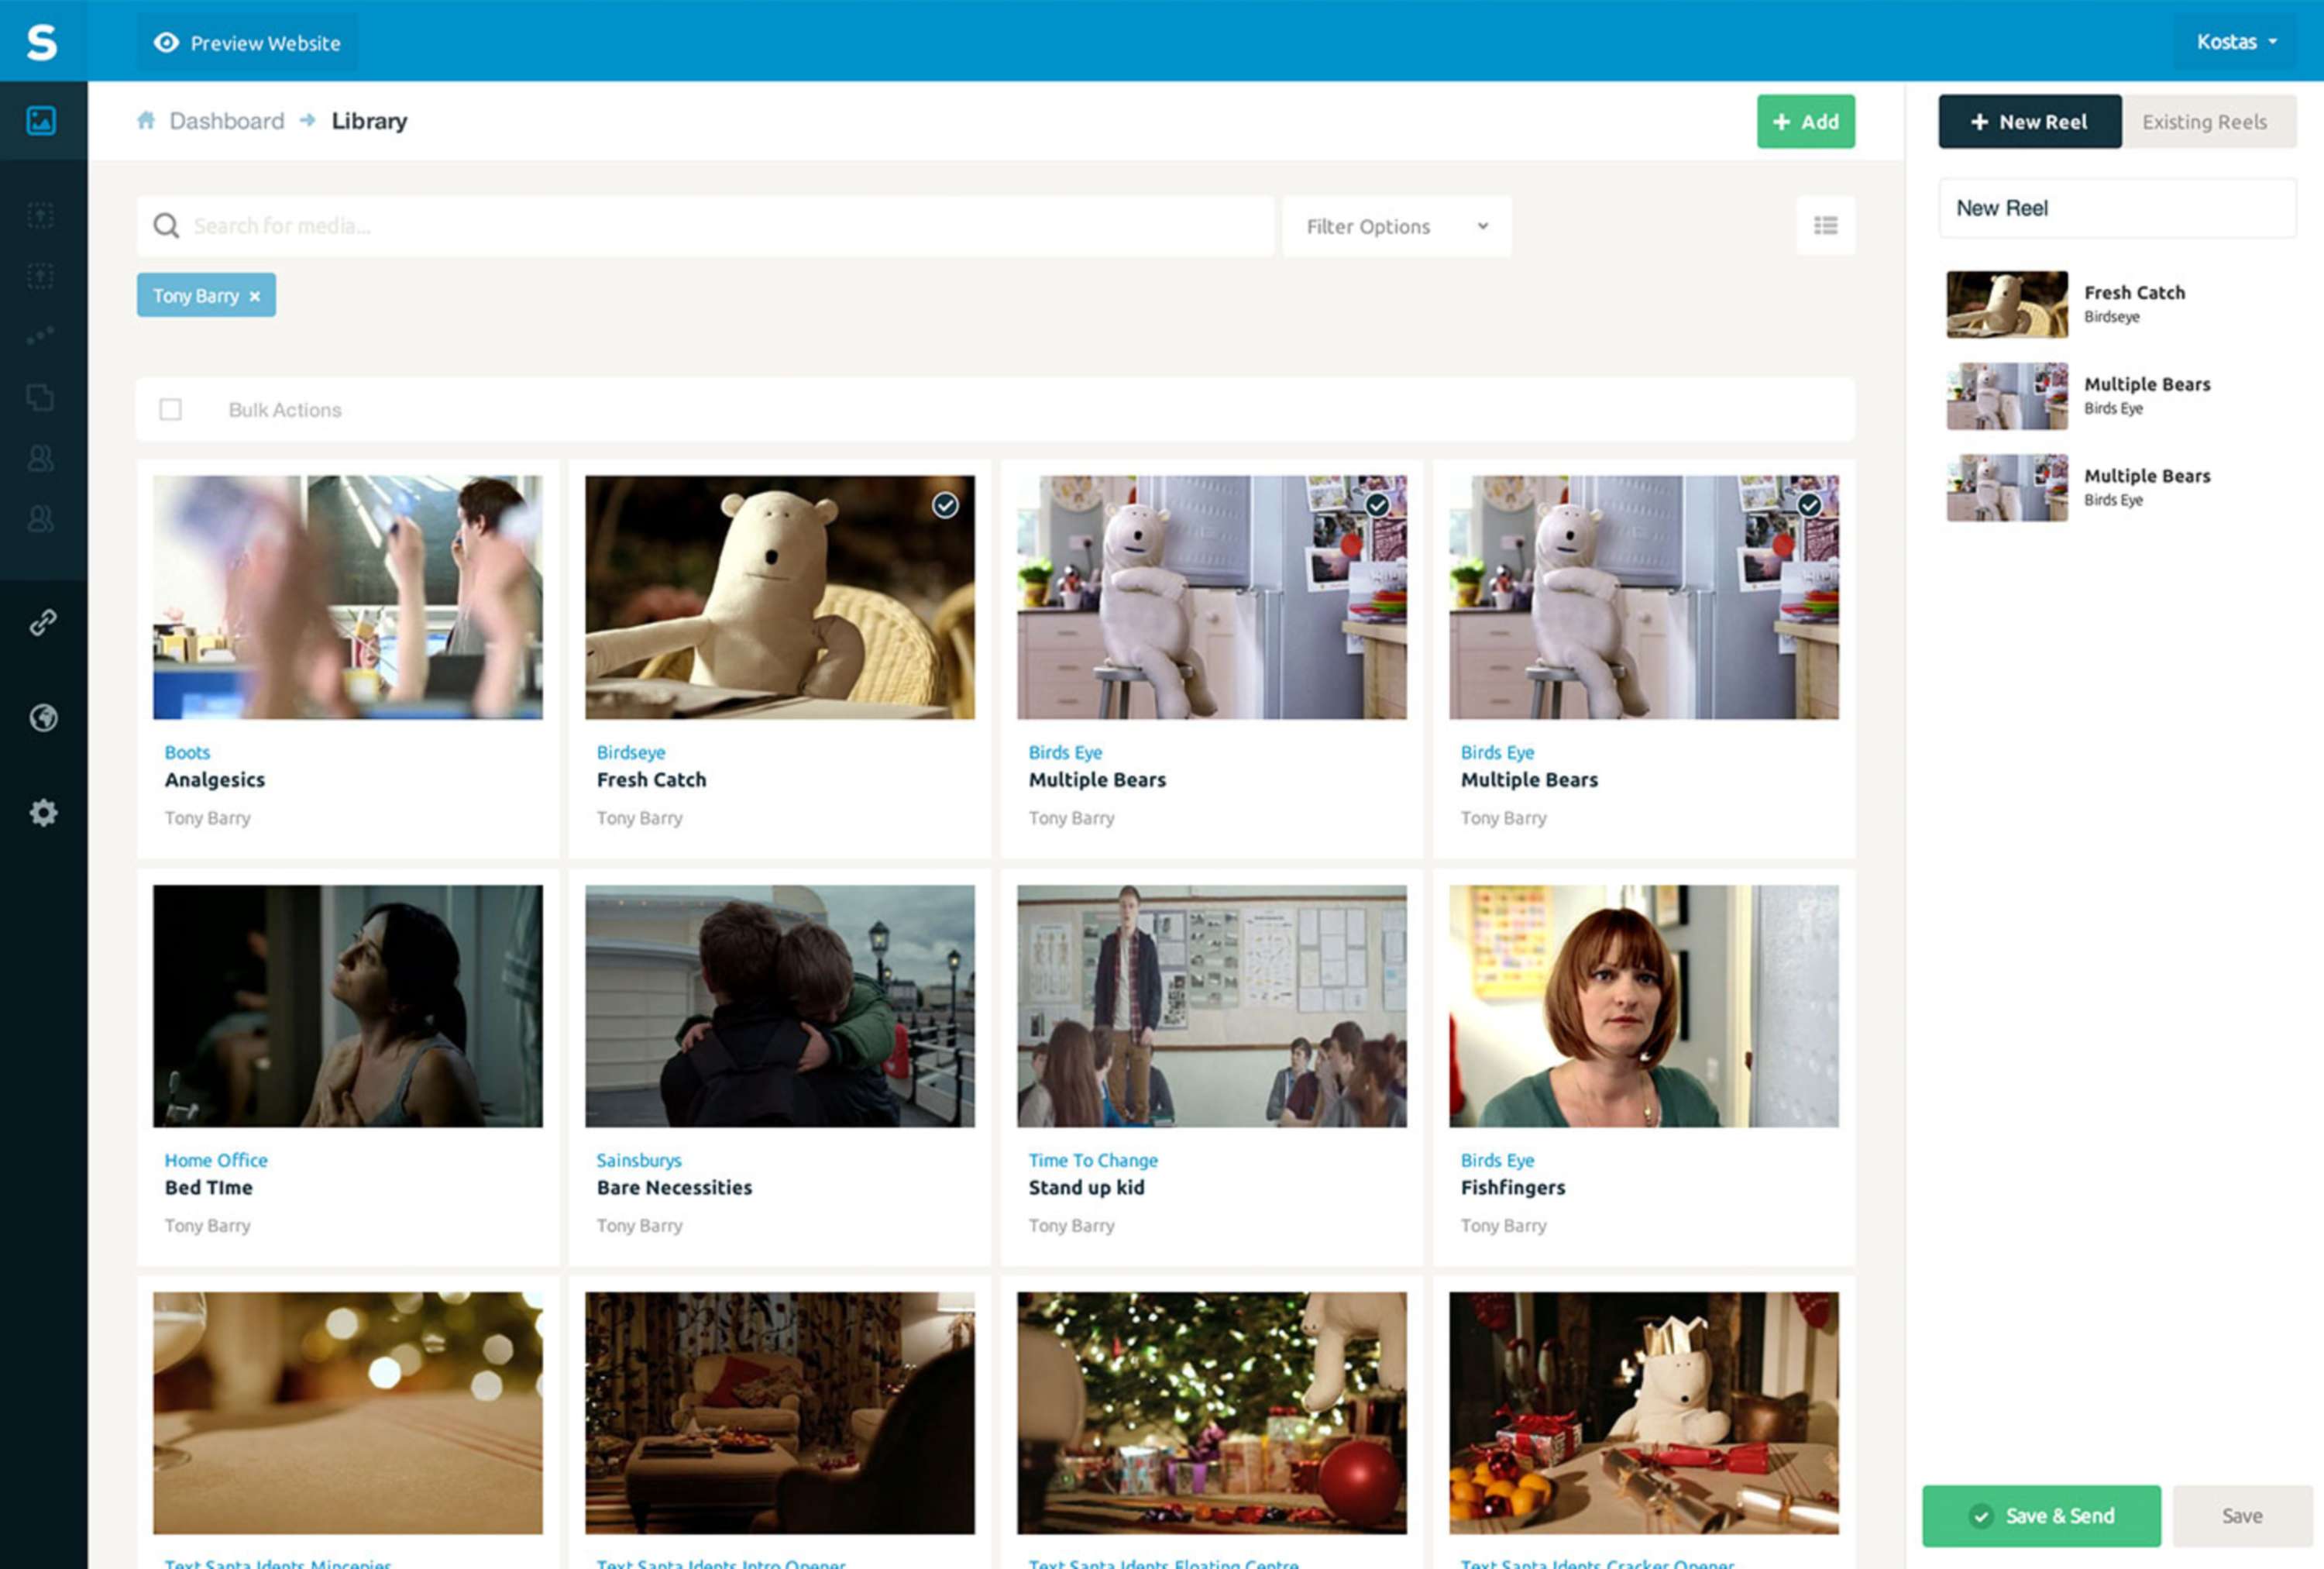Go to Dashboard via breadcrumb
This screenshot has height=1569, width=2324.
227,121
